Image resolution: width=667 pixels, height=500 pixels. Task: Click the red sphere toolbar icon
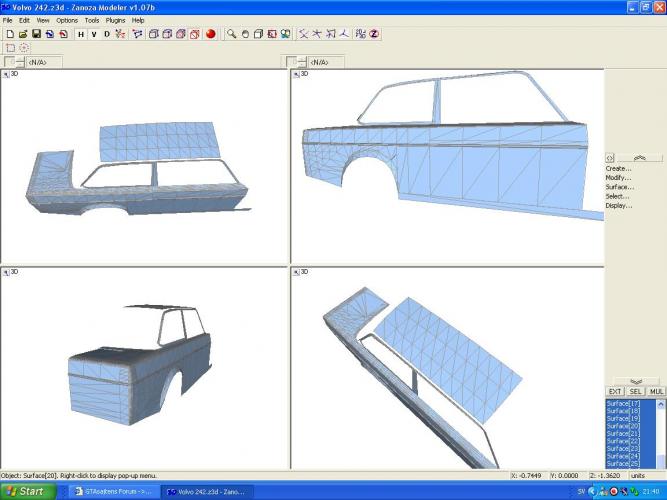coord(211,34)
